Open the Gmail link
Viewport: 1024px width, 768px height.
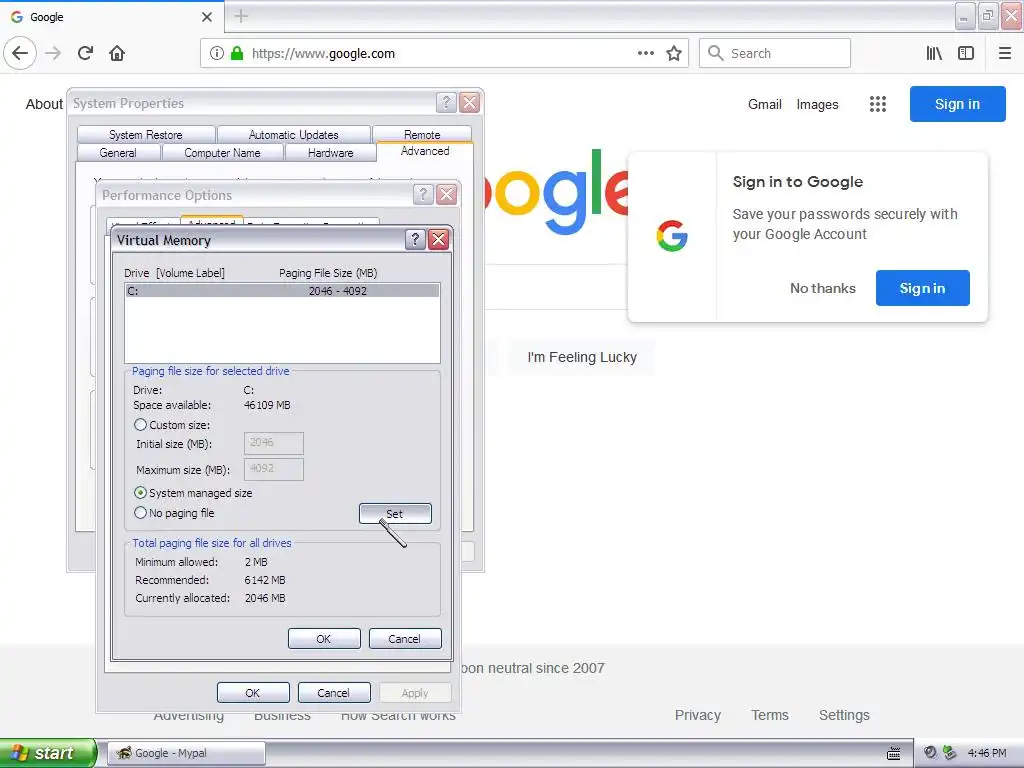[765, 104]
